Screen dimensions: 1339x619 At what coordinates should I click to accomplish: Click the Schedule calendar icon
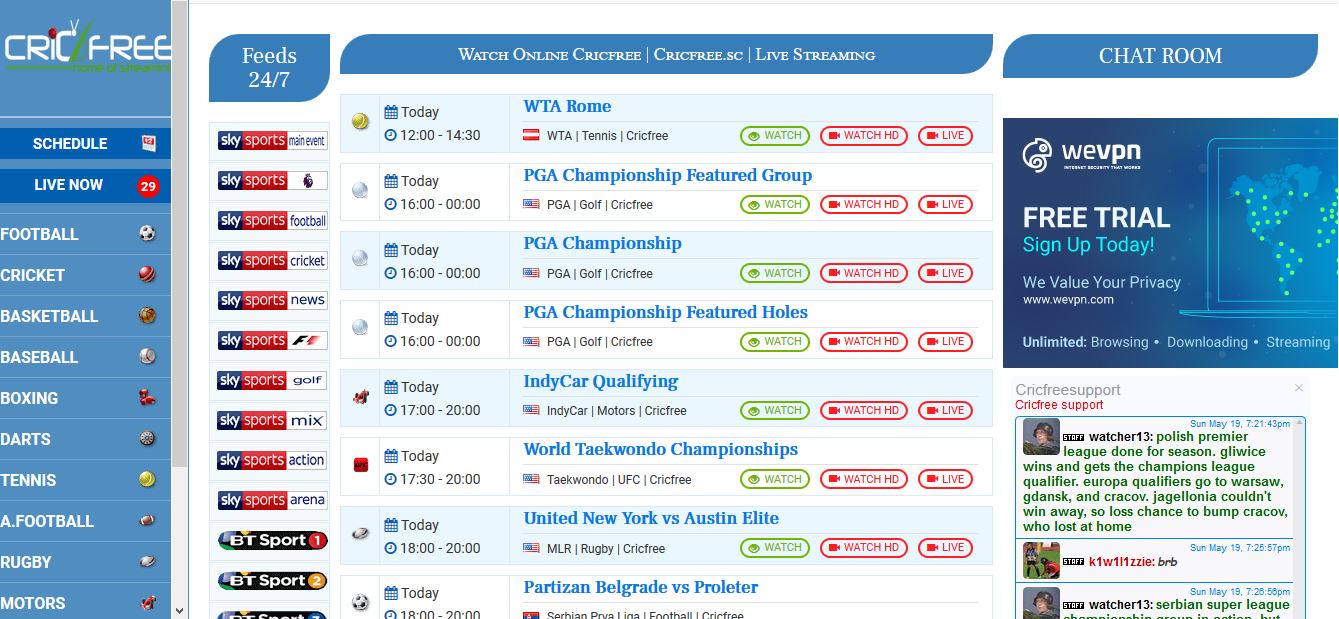point(149,143)
